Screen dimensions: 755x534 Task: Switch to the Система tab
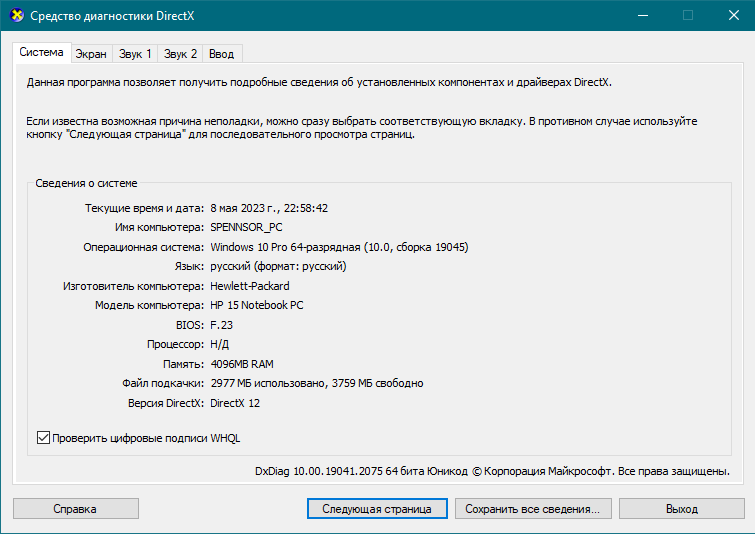click(41, 52)
